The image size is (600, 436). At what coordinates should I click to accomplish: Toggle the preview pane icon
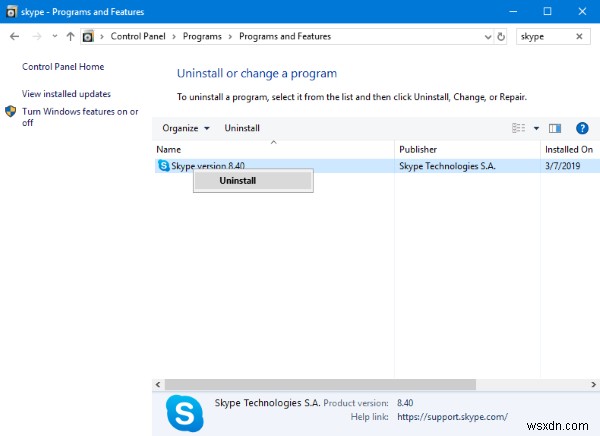click(x=555, y=128)
